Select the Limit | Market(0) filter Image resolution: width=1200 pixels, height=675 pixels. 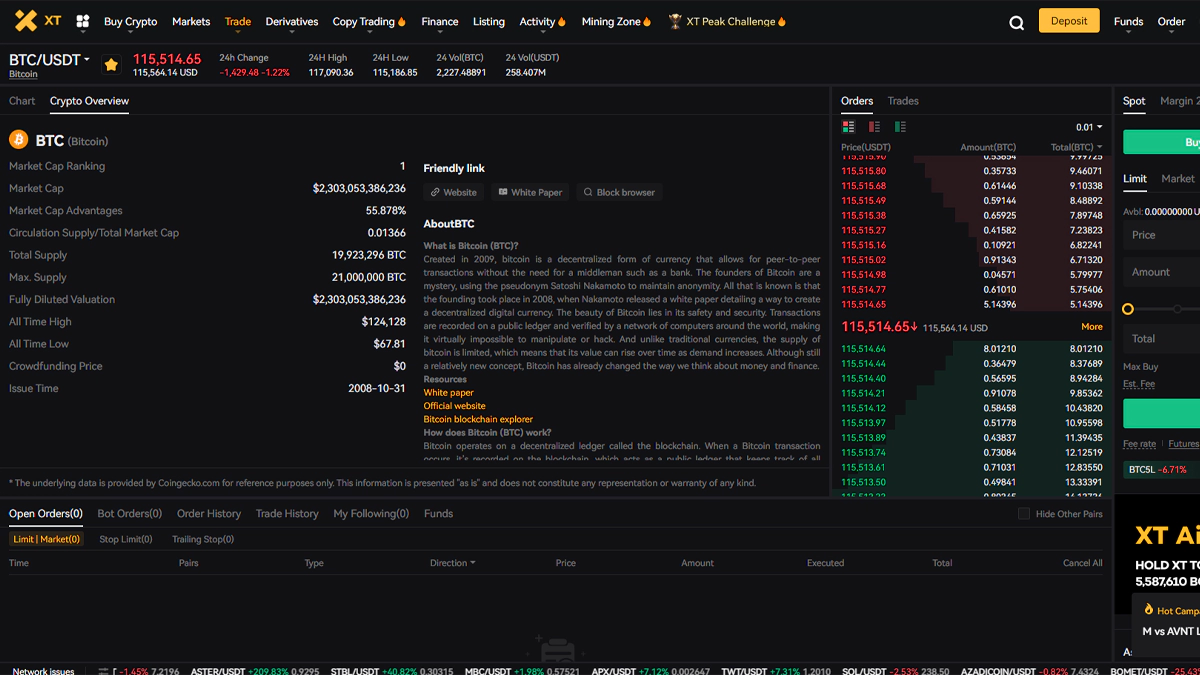pos(46,539)
